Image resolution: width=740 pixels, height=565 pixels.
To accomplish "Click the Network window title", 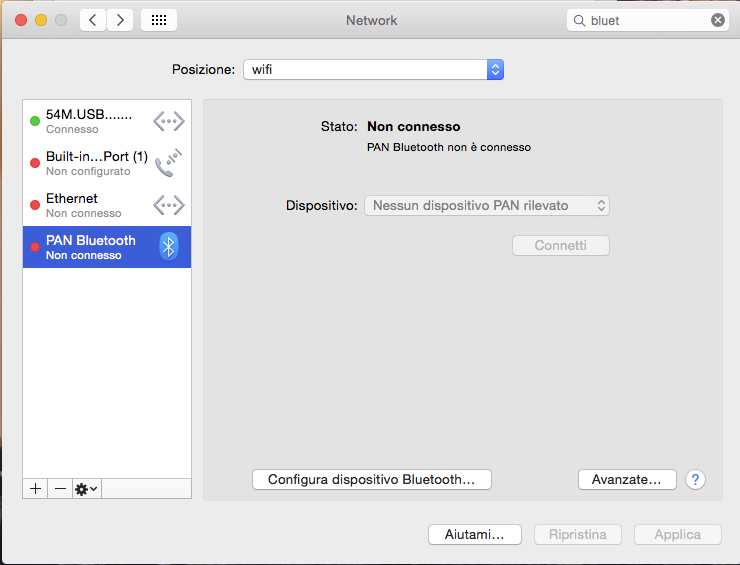I will click(x=371, y=20).
